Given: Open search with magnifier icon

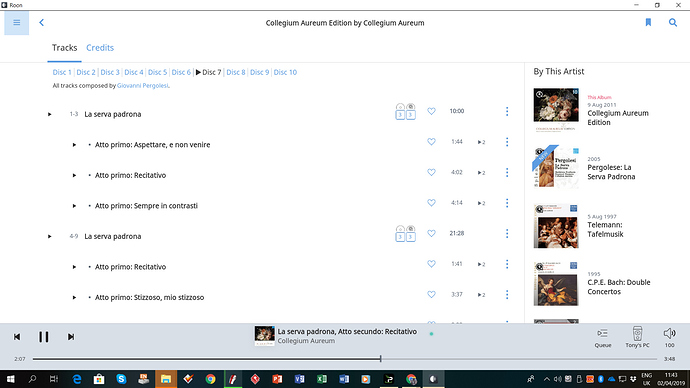Looking at the screenshot, I should 673,22.
